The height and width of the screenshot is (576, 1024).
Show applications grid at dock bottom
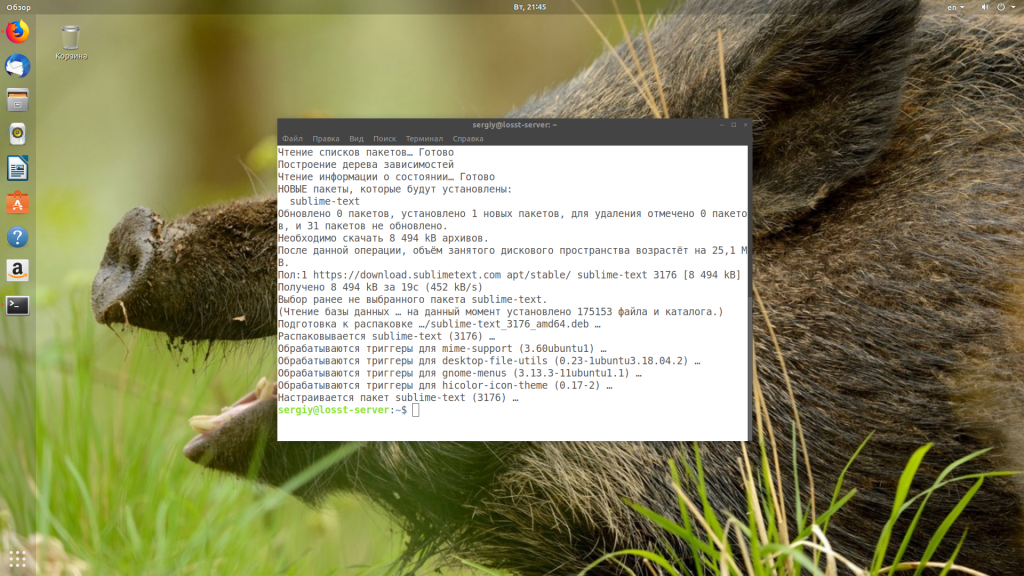click(x=17, y=558)
